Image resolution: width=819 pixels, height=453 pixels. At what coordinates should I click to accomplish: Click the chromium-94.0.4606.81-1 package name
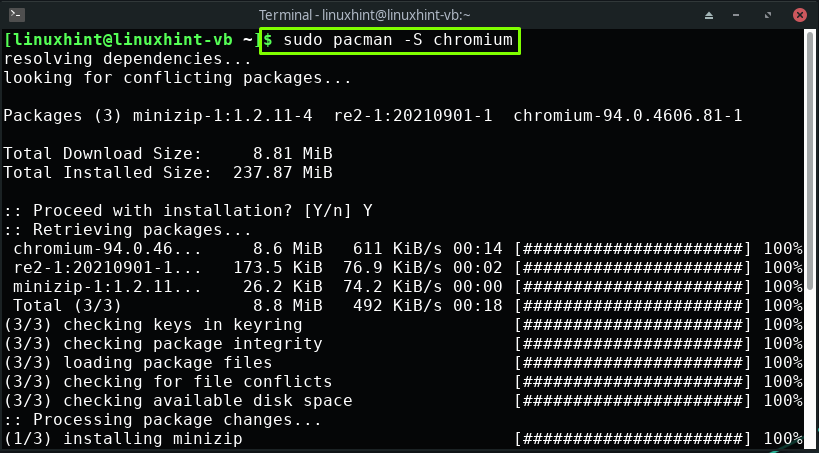628,115
